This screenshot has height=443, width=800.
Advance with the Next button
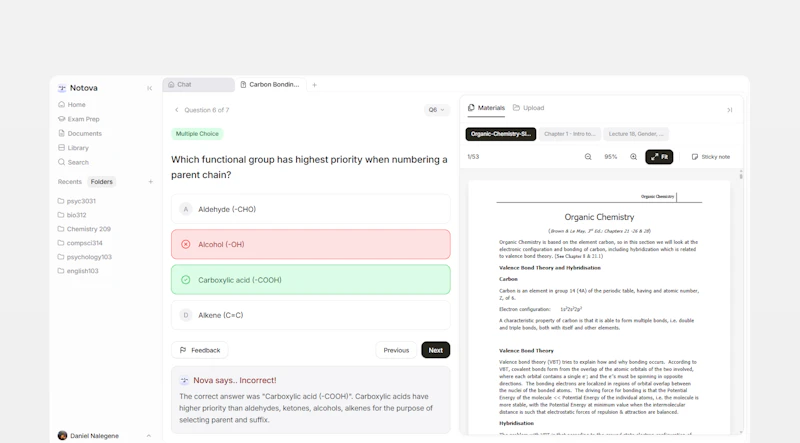tap(436, 350)
